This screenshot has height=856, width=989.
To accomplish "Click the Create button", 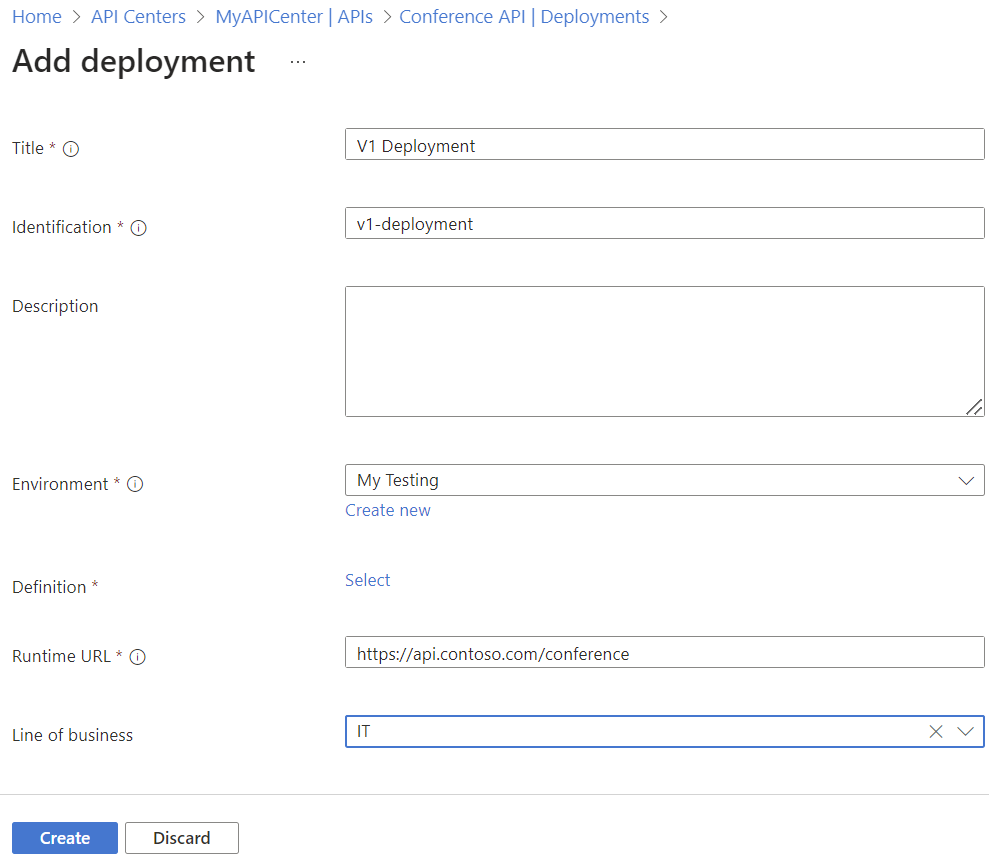I will (x=64, y=838).
